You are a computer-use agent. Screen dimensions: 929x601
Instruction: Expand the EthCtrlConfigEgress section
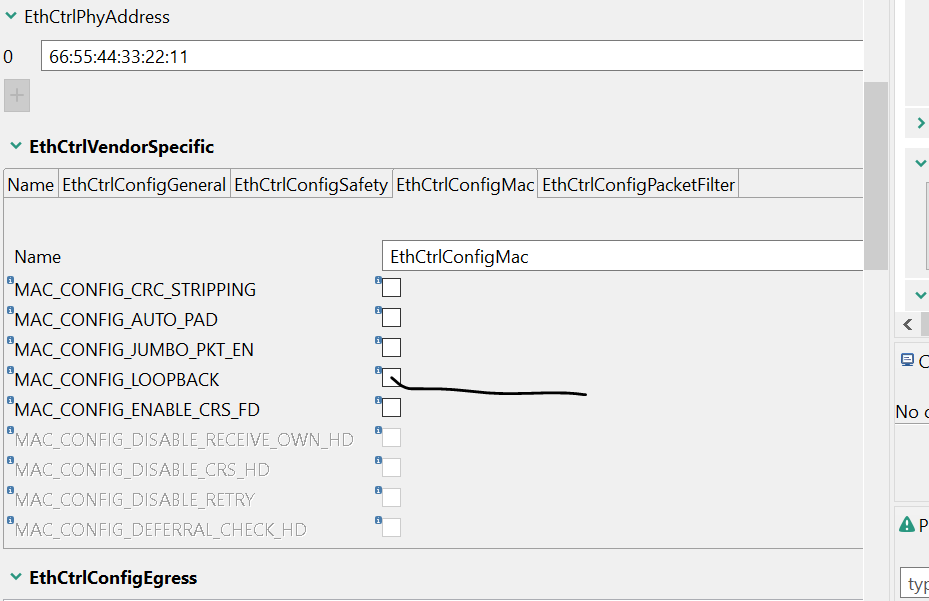tap(14, 577)
